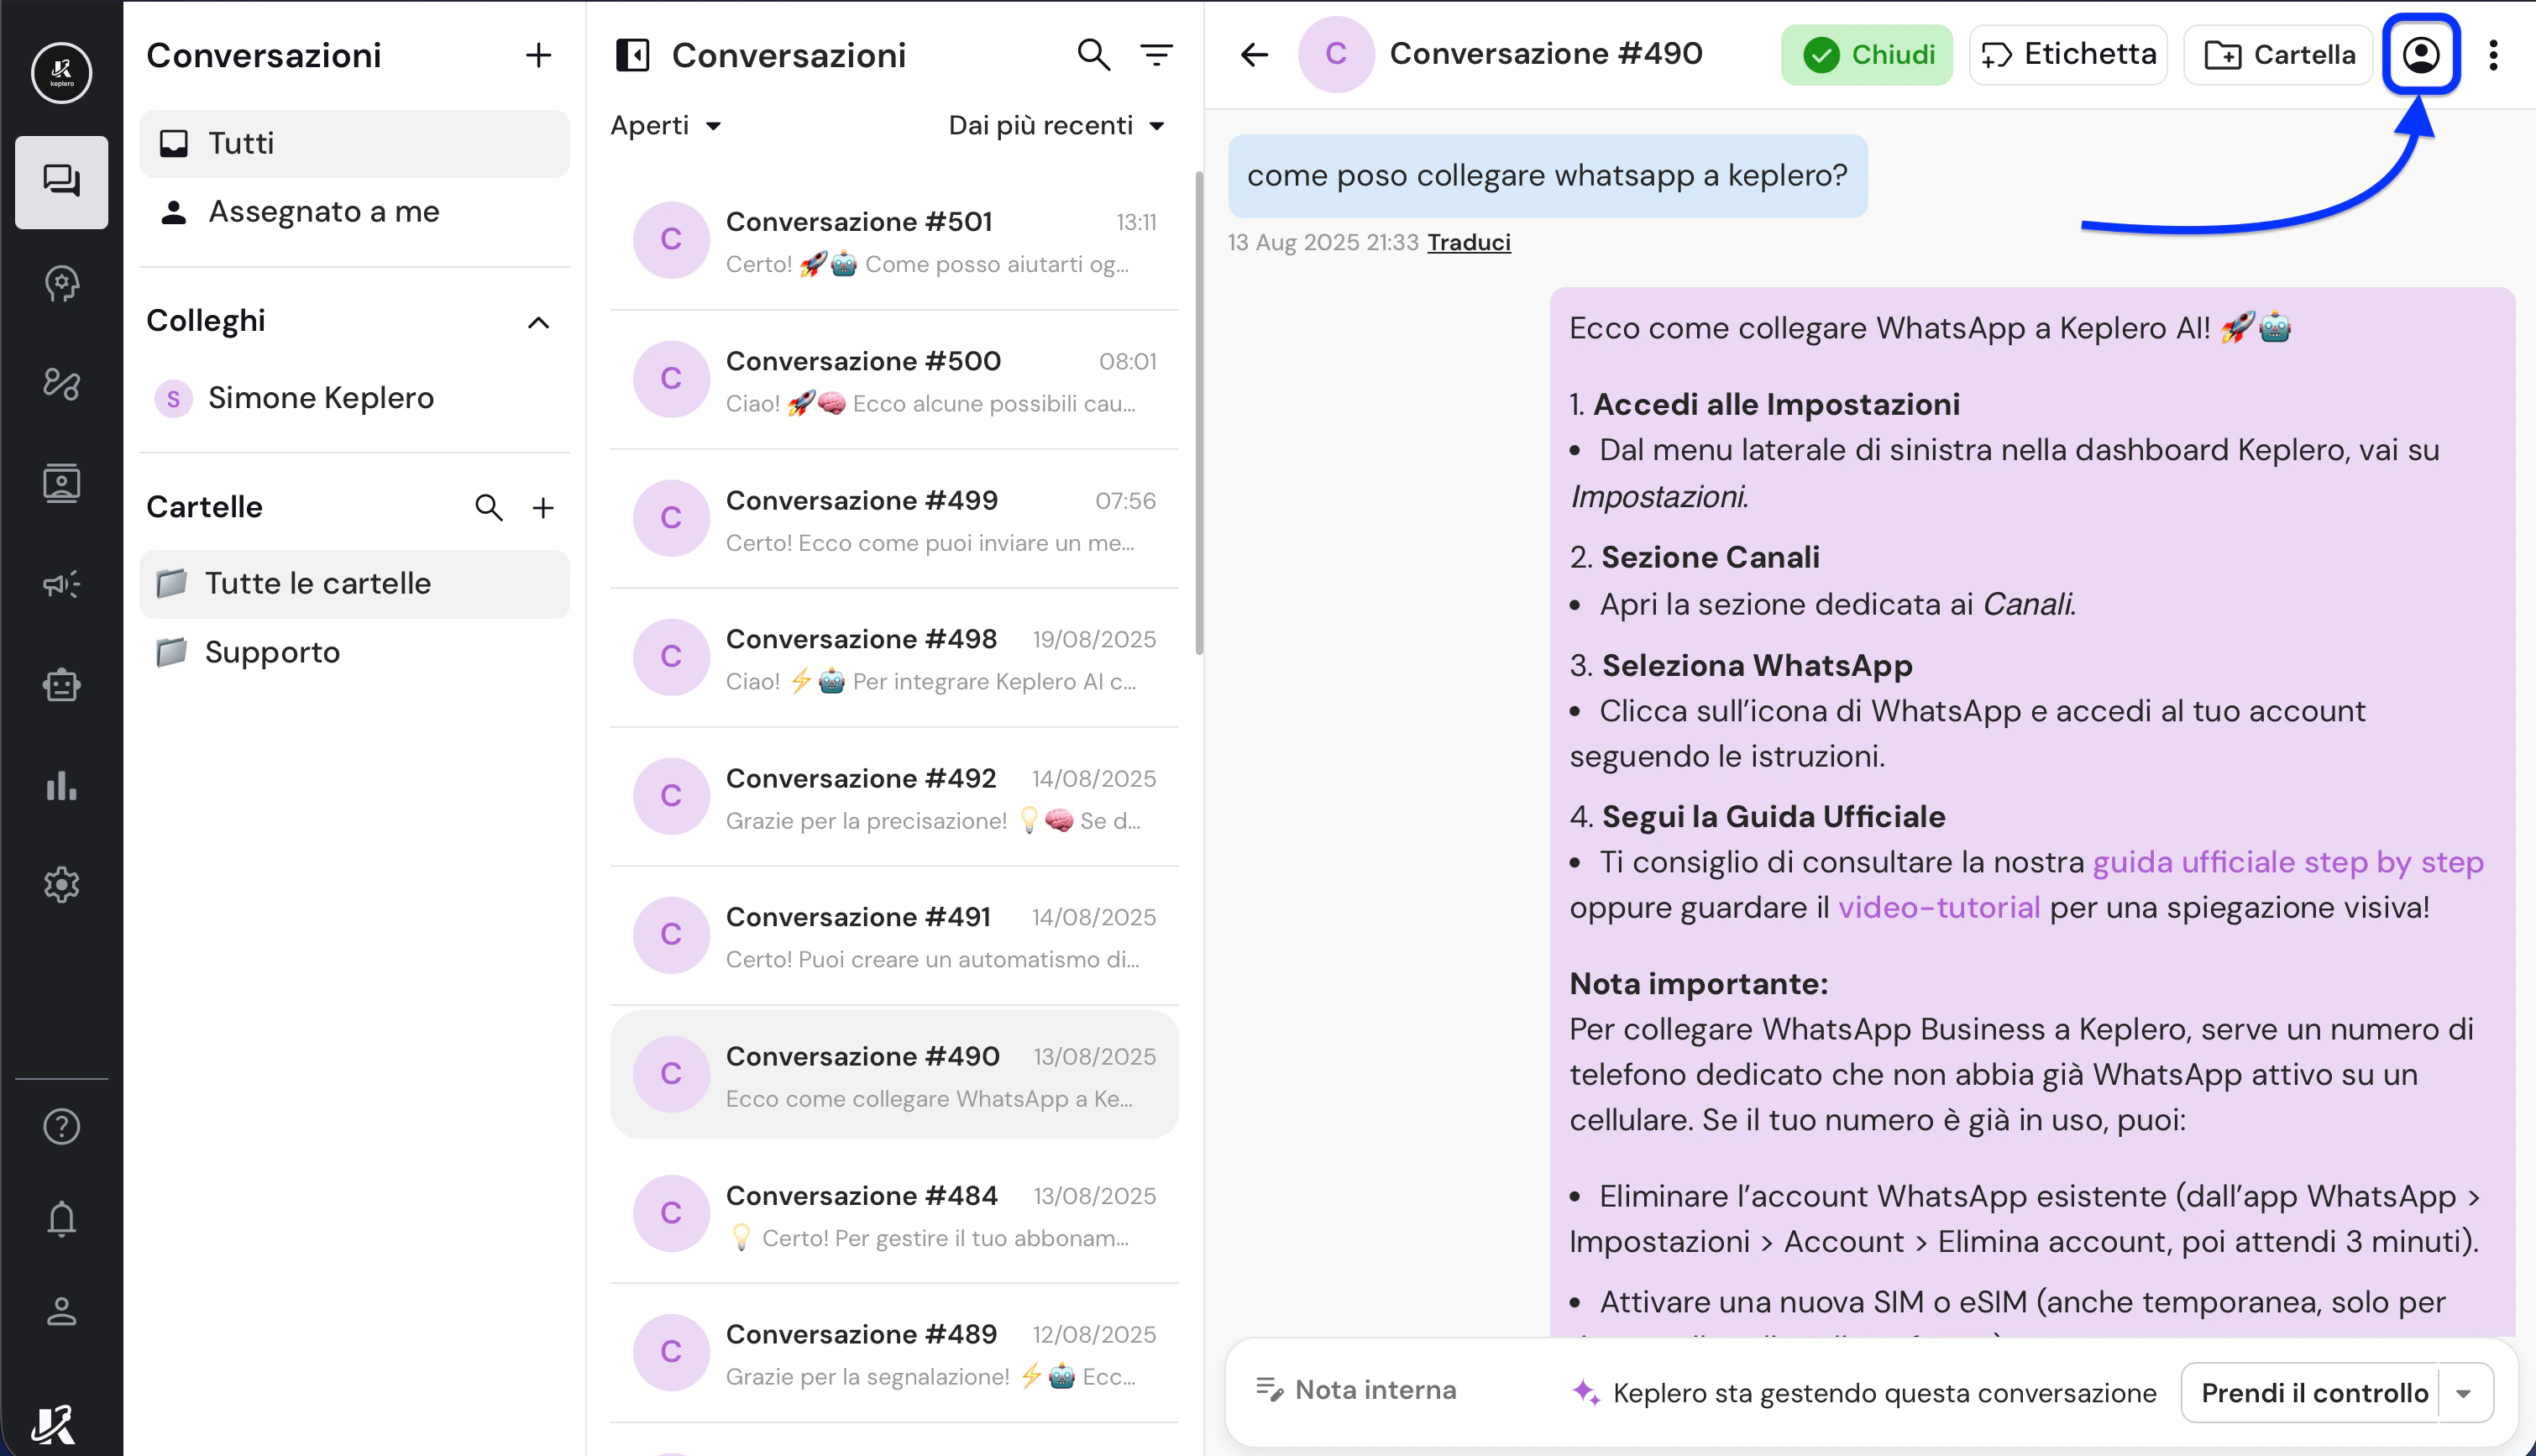Open the AI brain icon in the sidebar
The width and height of the screenshot is (2536, 1456).
tap(61, 283)
